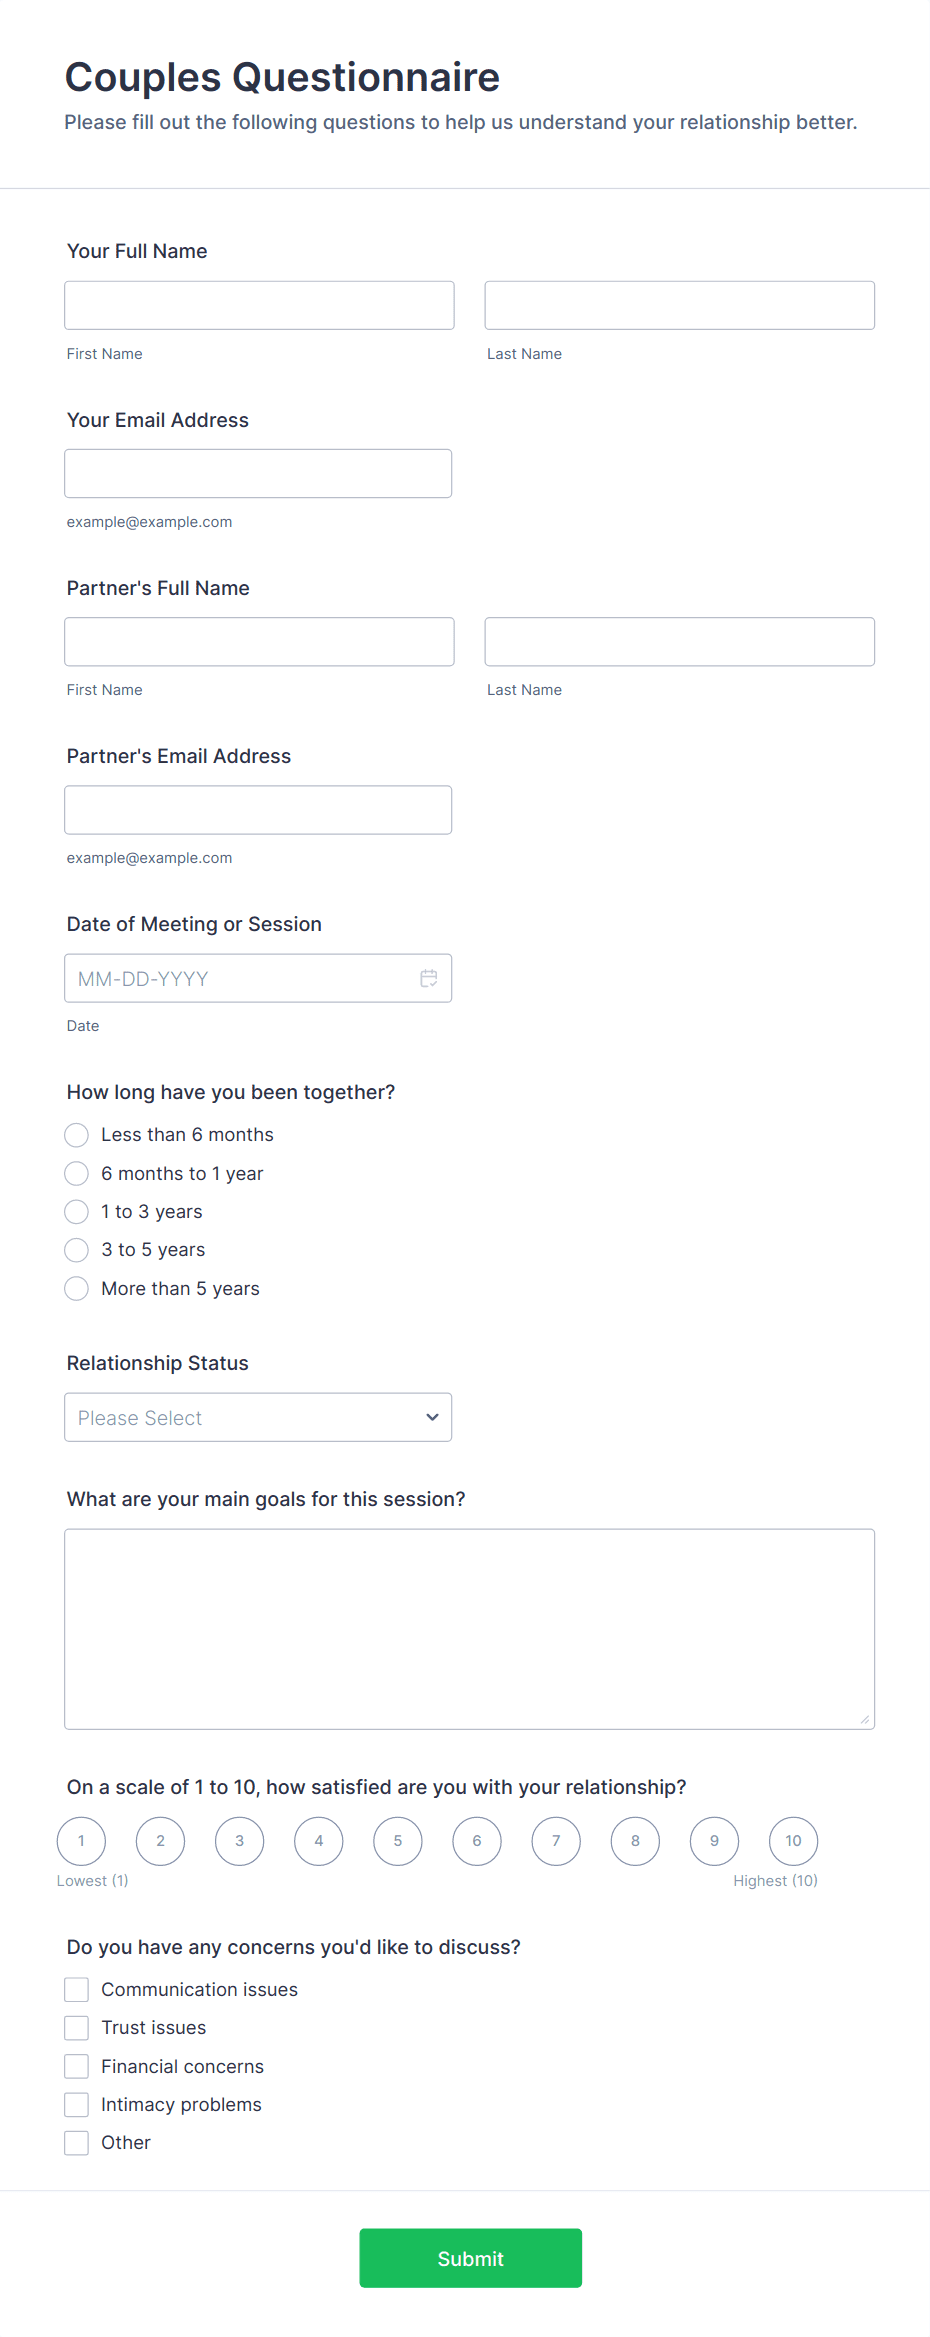Tick the Intimacy problems checkbox
The height and width of the screenshot is (2337, 930).
click(x=76, y=2104)
